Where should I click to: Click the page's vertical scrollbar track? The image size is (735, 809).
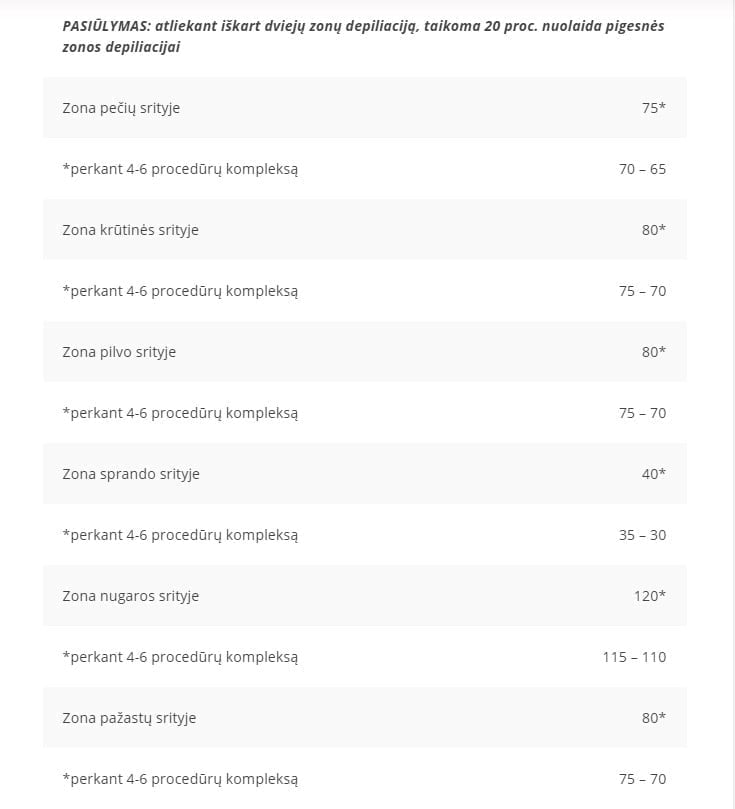pyautogui.click(x=731, y=404)
